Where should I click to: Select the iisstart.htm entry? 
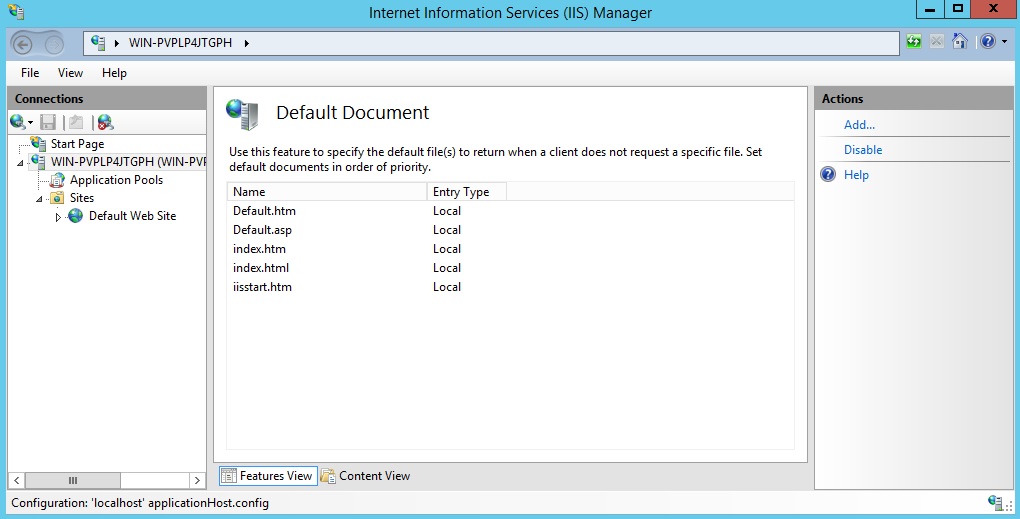(262, 286)
